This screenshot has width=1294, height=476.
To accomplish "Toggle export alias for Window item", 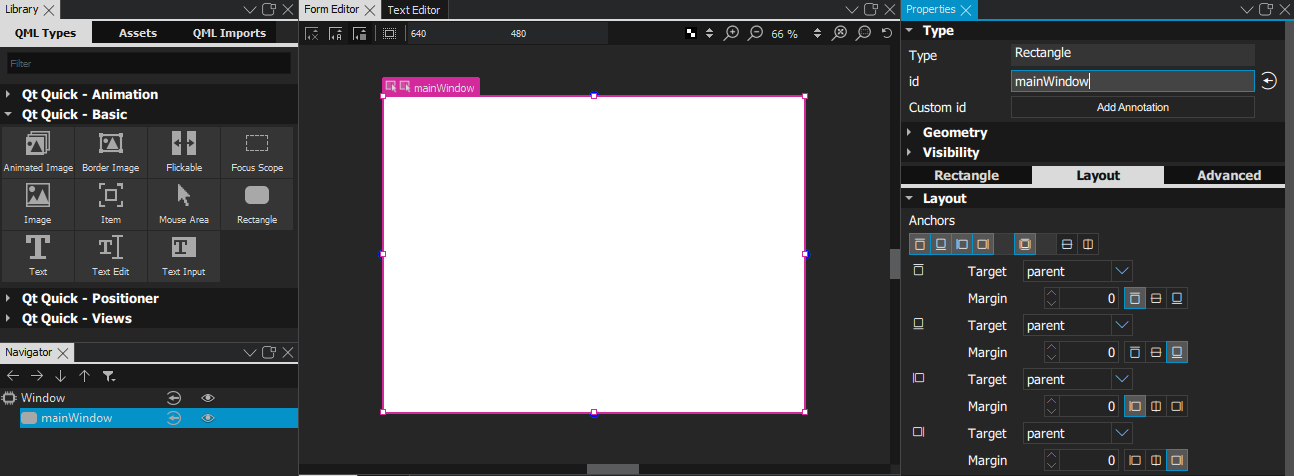I will (173, 398).
